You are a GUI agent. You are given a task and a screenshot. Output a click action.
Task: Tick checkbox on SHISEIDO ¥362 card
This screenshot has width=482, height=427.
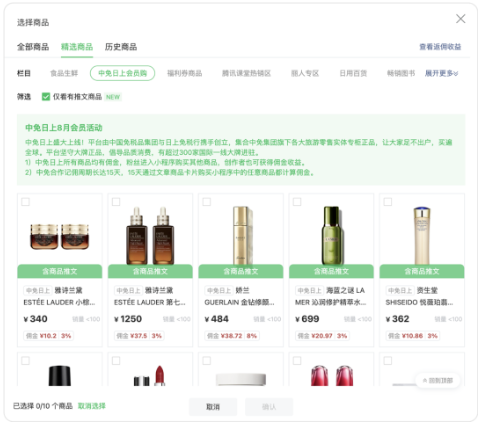(x=388, y=202)
